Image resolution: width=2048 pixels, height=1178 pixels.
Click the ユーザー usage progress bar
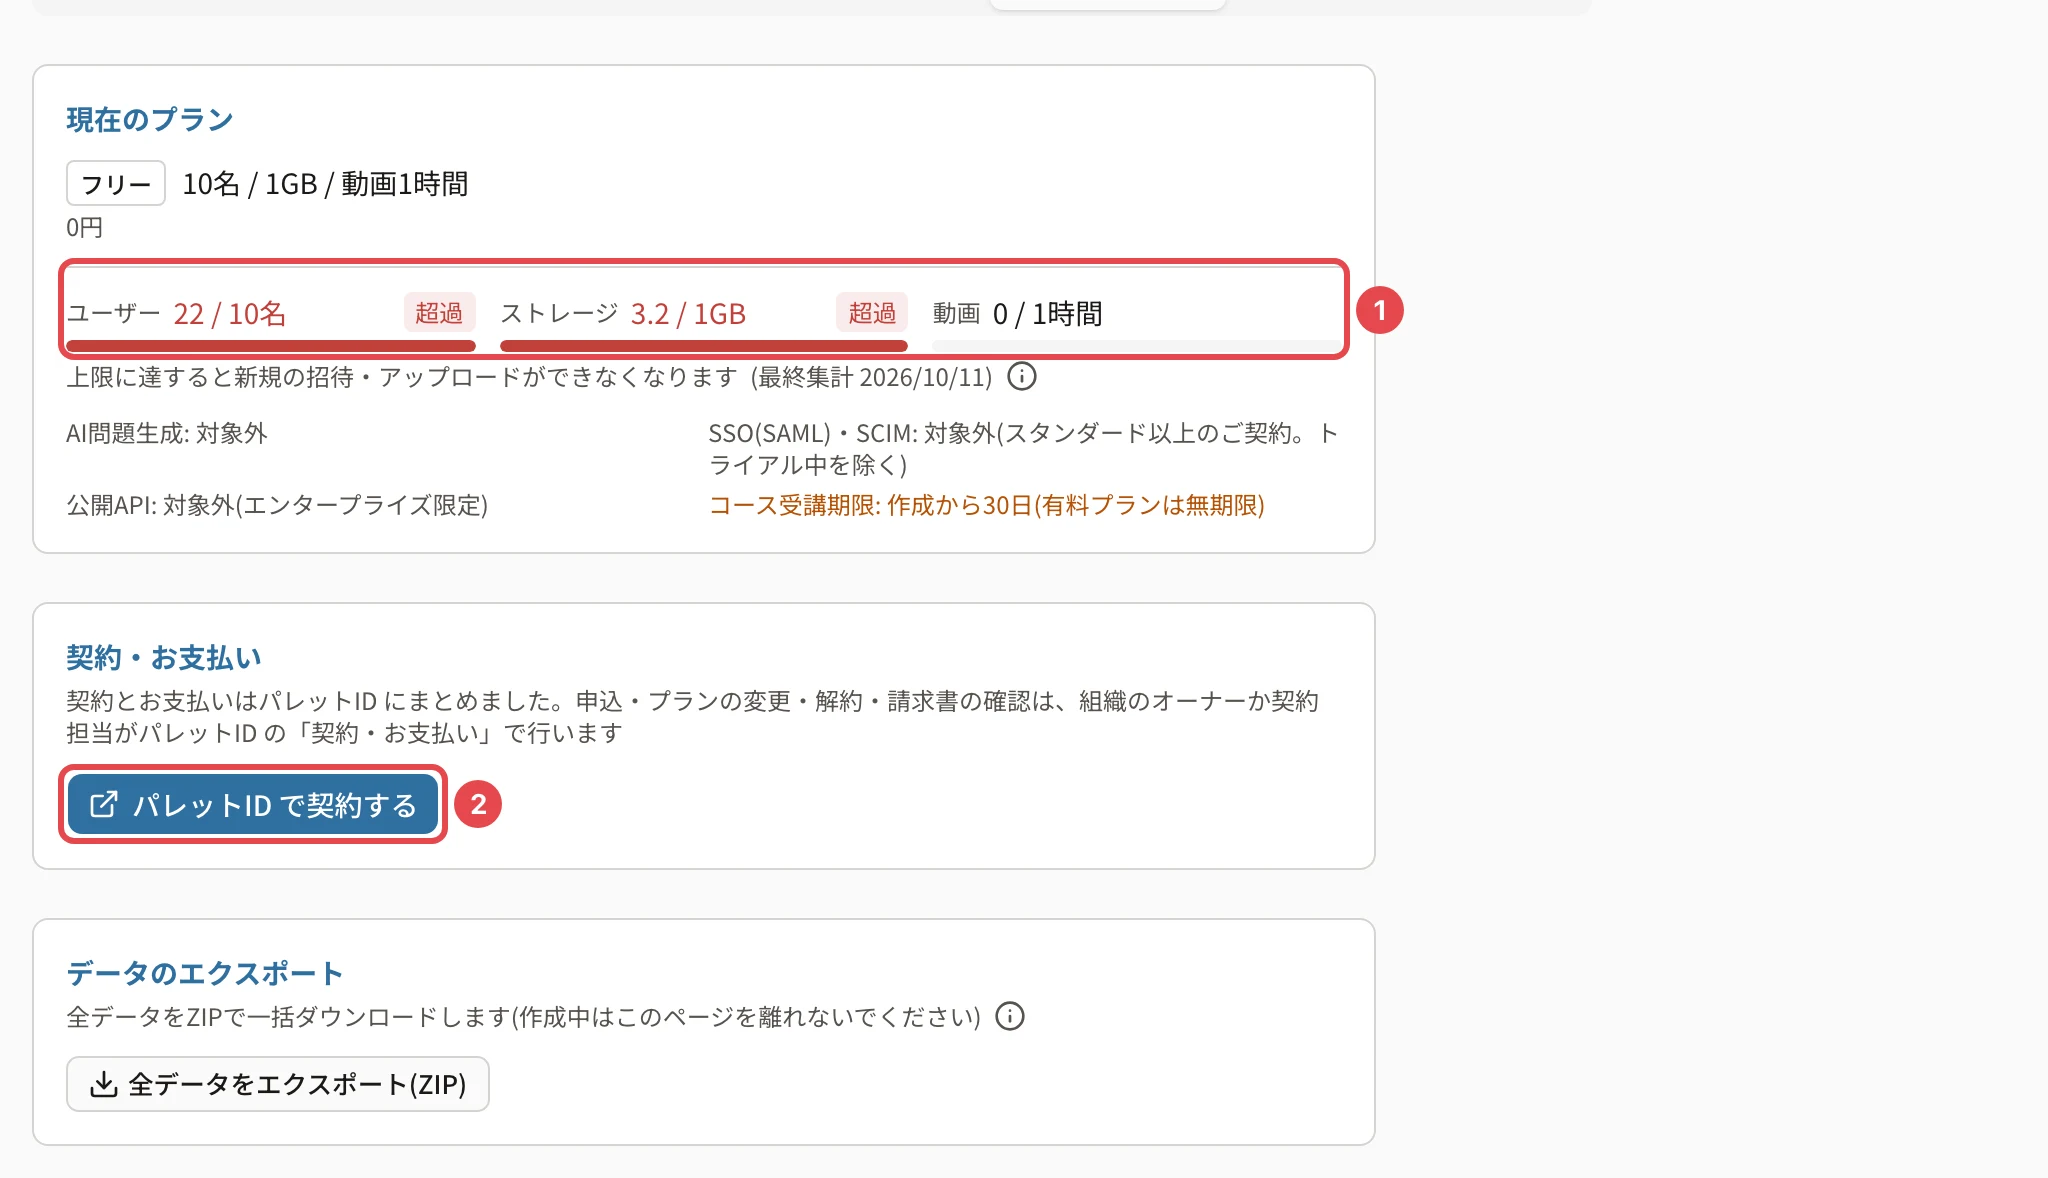(x=271, y=346)
